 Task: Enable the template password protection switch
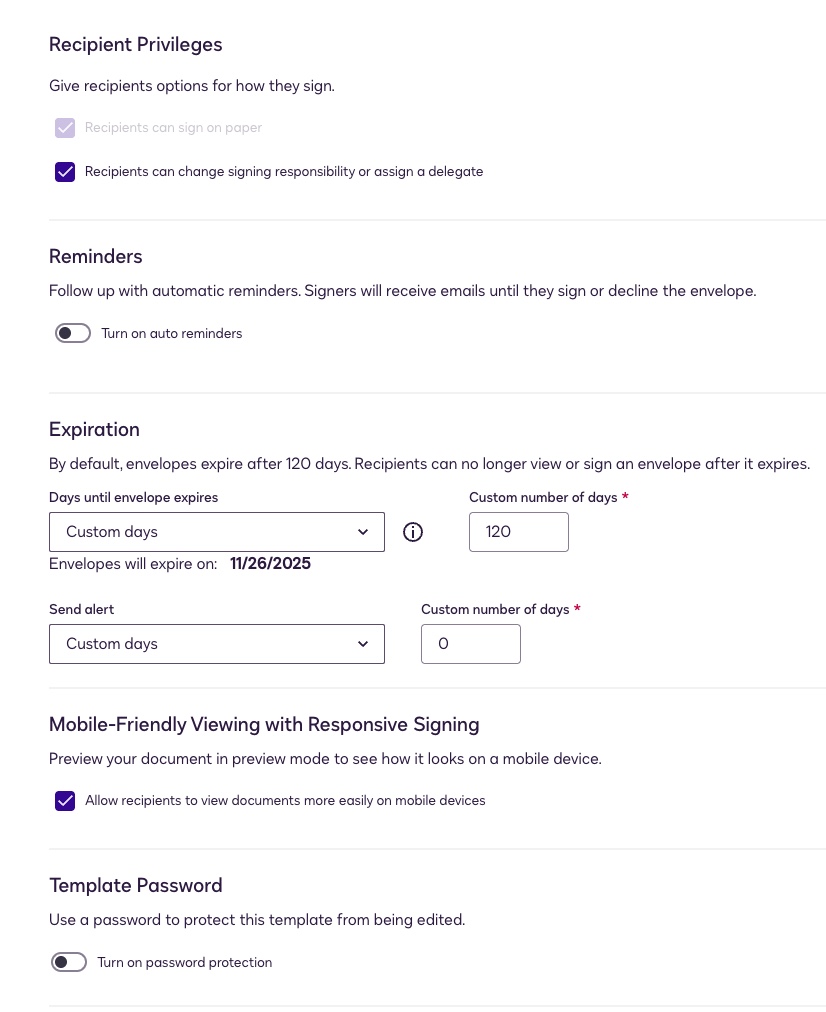click(69, 962)
